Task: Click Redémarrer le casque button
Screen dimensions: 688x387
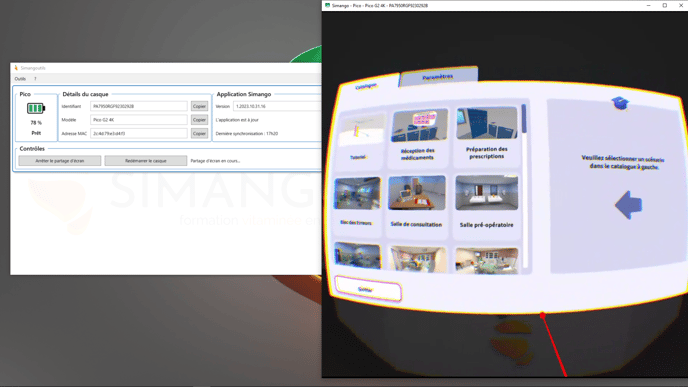Action: [x=146, y=161]
